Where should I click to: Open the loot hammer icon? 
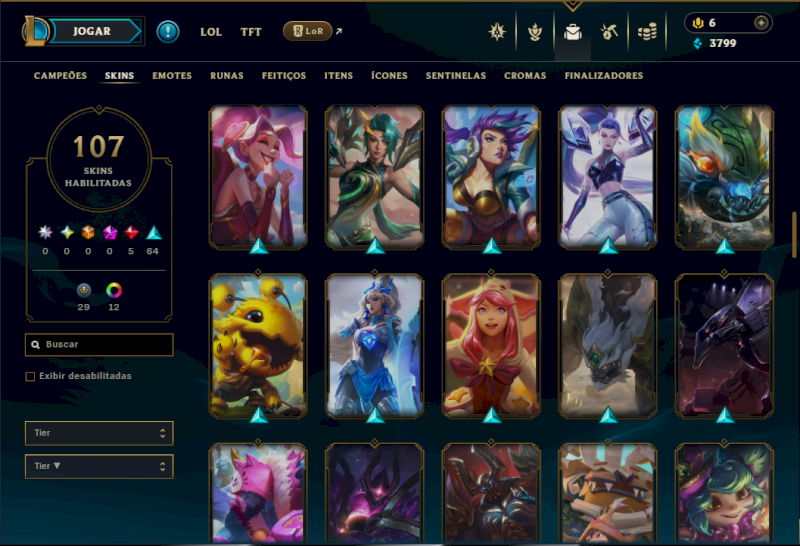pyautogui.click(x=610, y=32)
